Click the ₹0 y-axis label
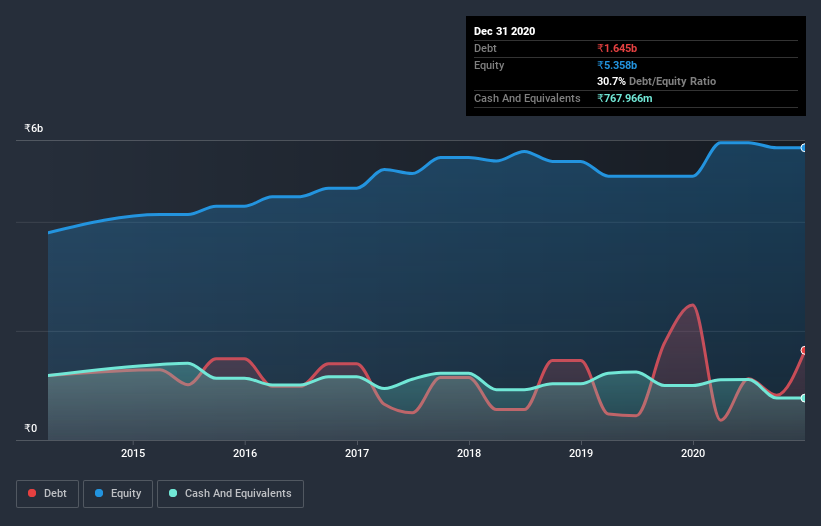Image resolution: width=821 pixels, height=526 pixels. (x=31, y=428)
